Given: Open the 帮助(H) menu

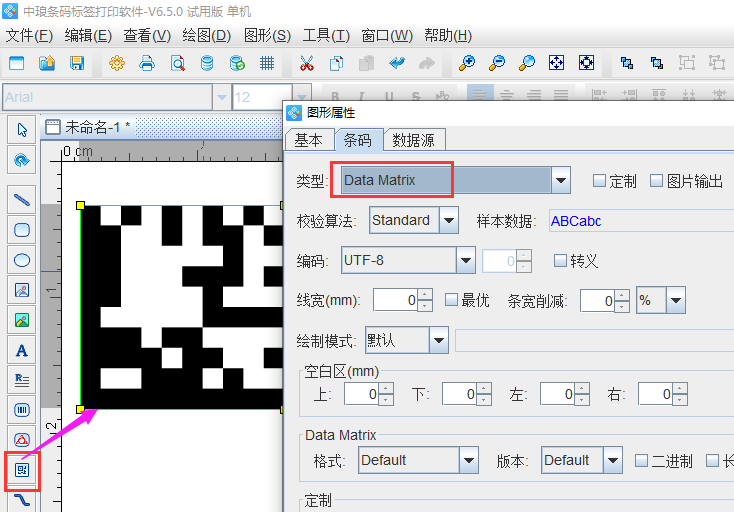Looking at the screenshot, I should 448,36.
